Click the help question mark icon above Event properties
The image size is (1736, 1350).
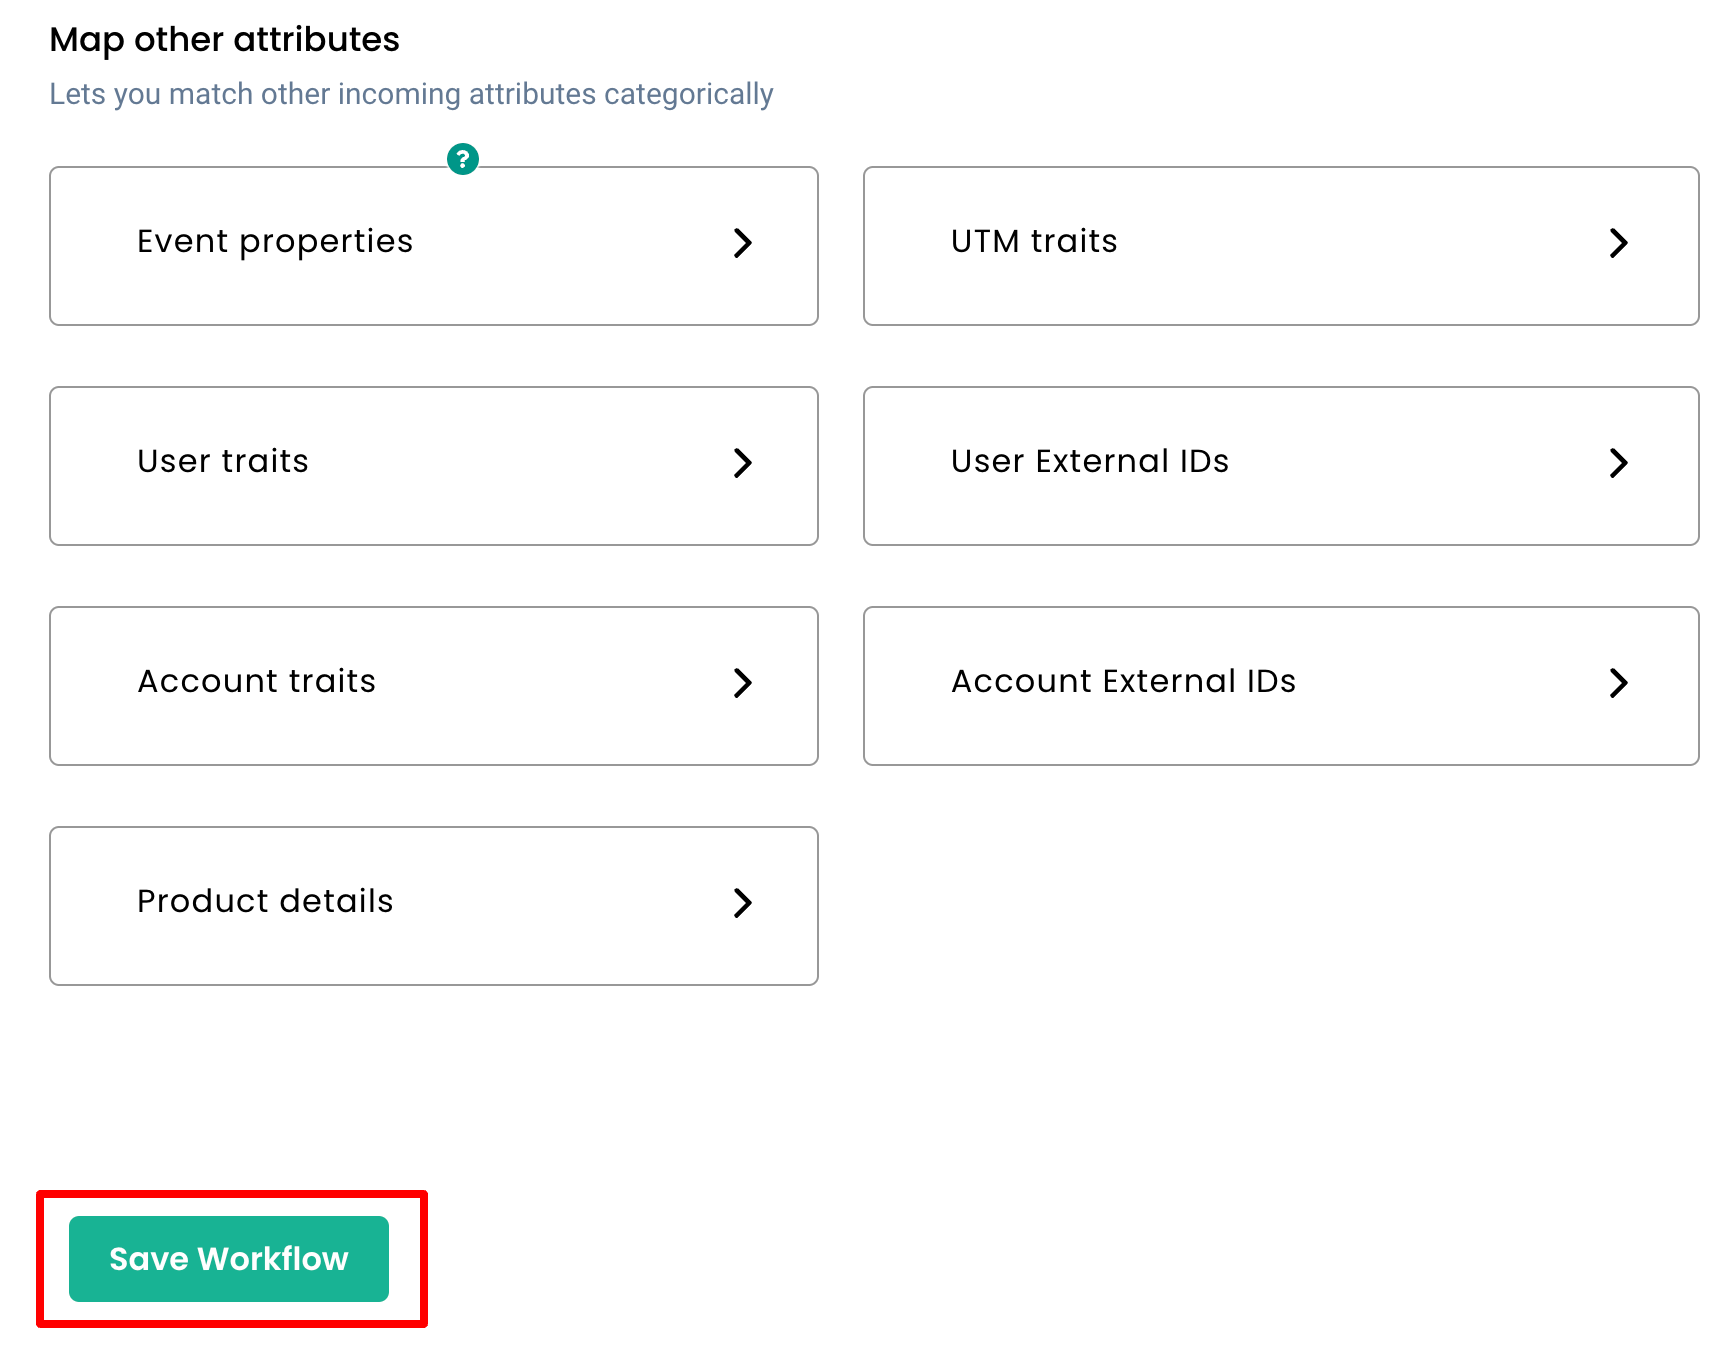(462, 159)
